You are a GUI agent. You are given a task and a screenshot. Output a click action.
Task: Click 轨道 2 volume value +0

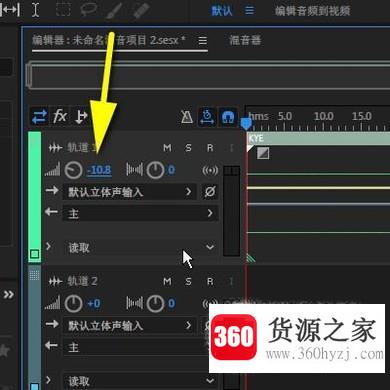[94, 304]
